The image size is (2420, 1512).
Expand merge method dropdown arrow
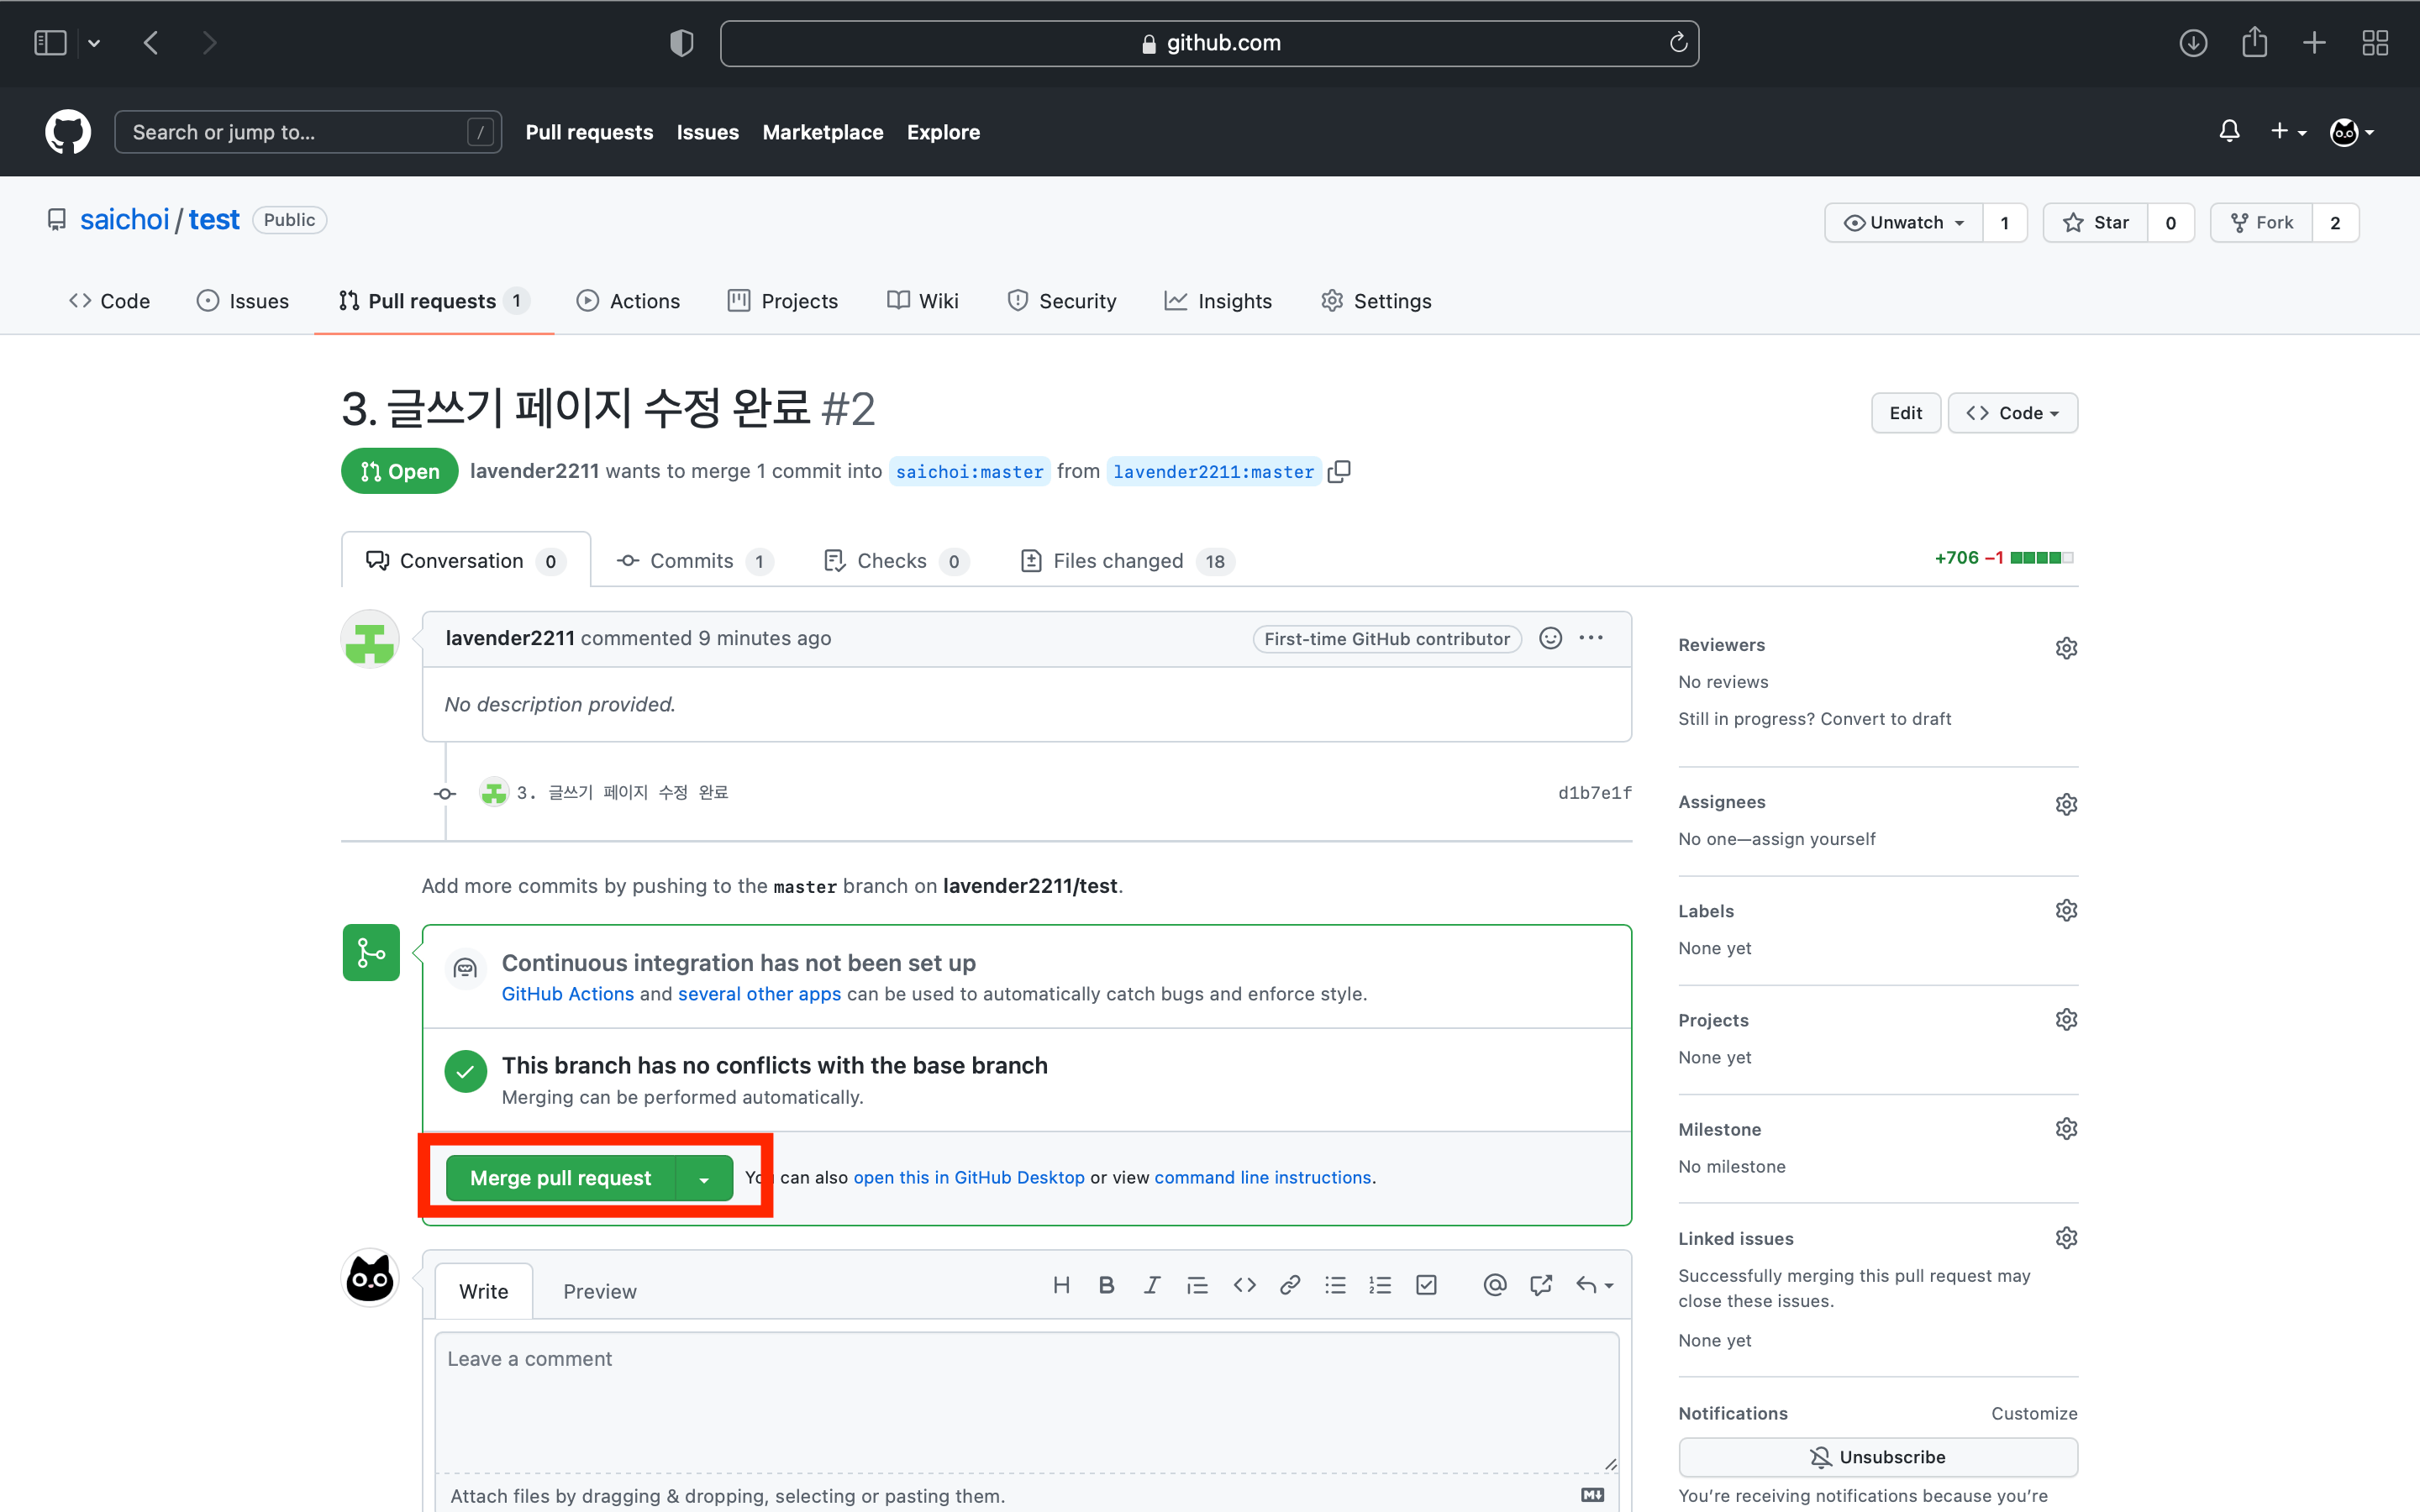point(704,1178)
